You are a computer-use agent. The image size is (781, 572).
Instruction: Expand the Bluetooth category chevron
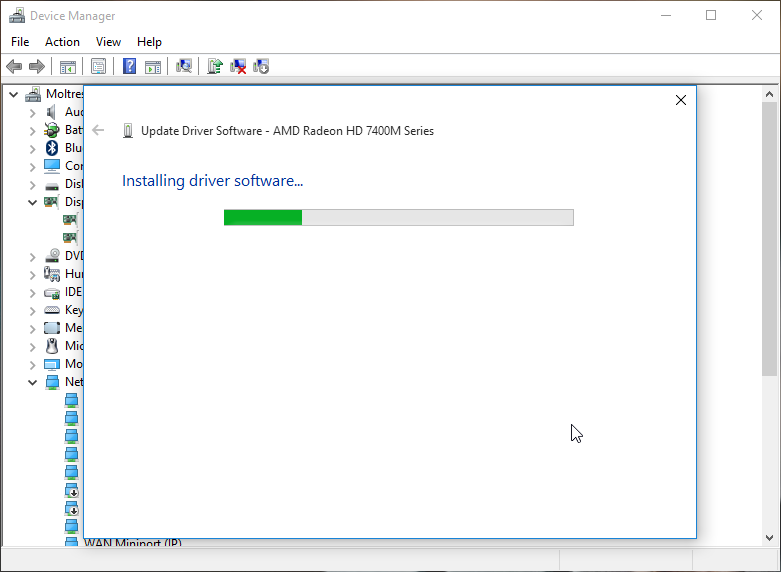pyautogui.click(x=32, y=149)
